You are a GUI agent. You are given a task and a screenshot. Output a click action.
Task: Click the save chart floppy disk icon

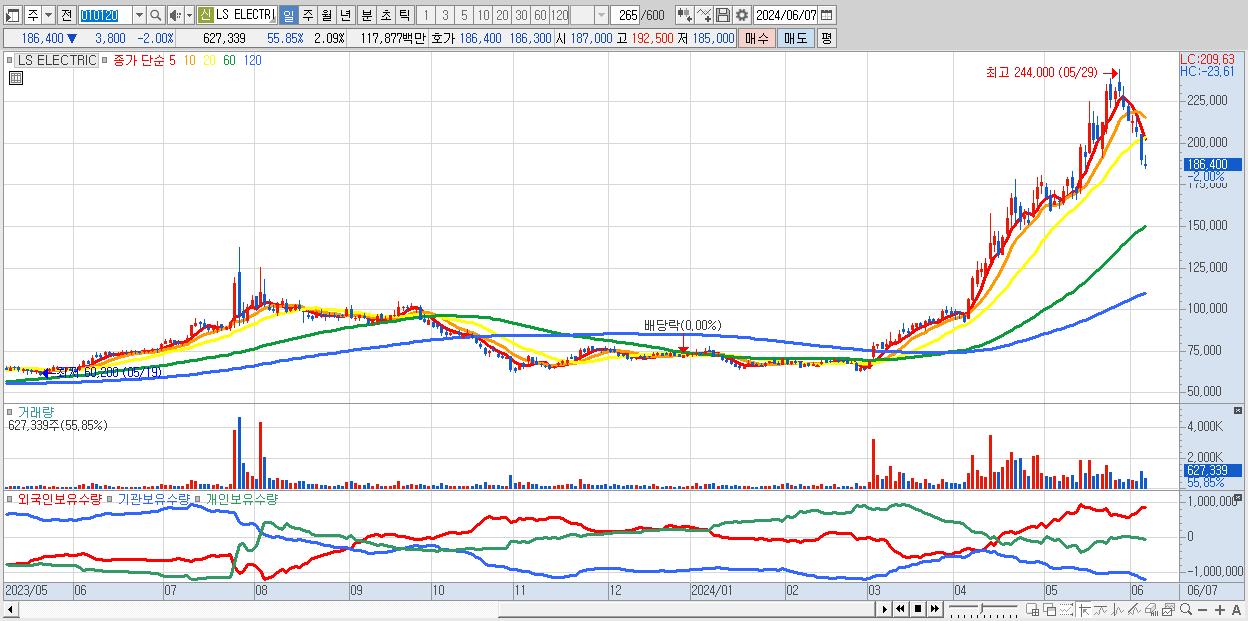click(722, 15)
